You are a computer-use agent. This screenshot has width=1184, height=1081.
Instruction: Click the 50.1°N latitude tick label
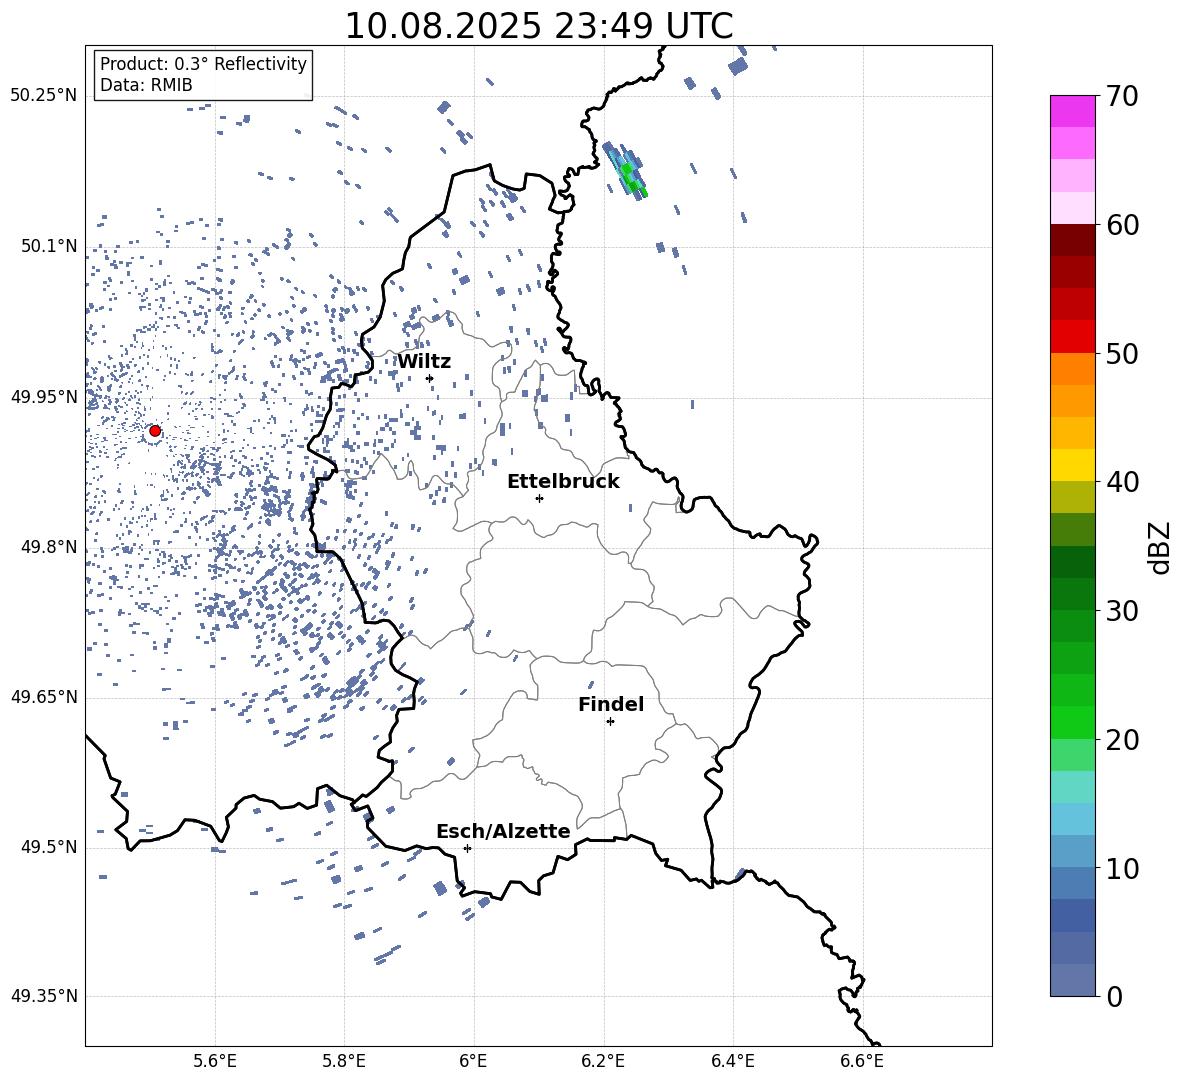(49, 246)
